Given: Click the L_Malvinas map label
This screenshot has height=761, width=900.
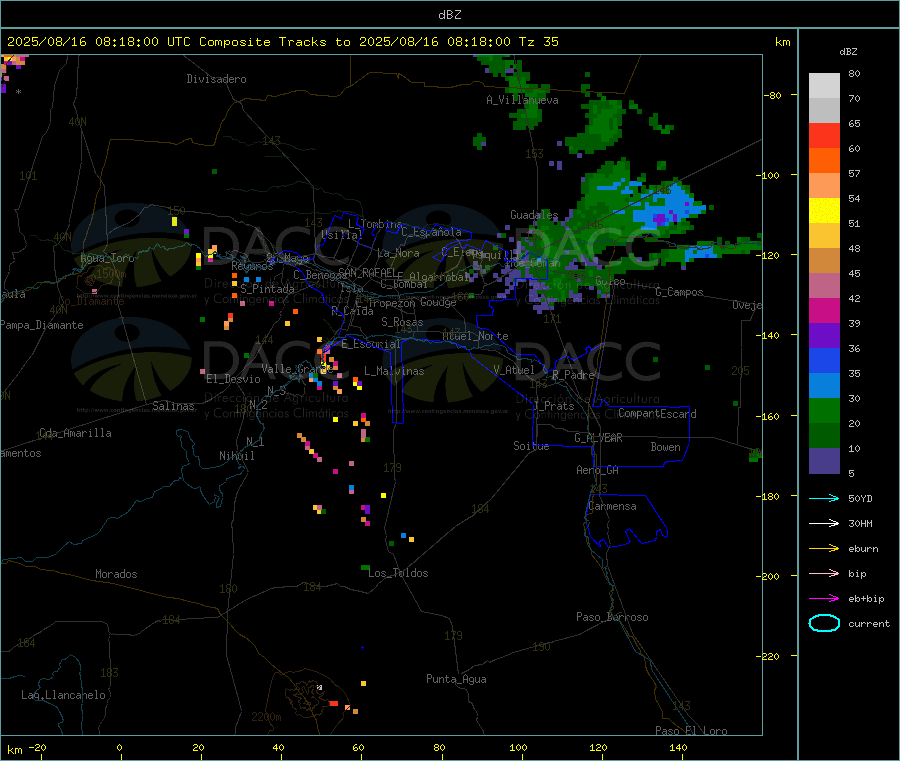Looking at the screenshot, I should [x=394, y=371].
